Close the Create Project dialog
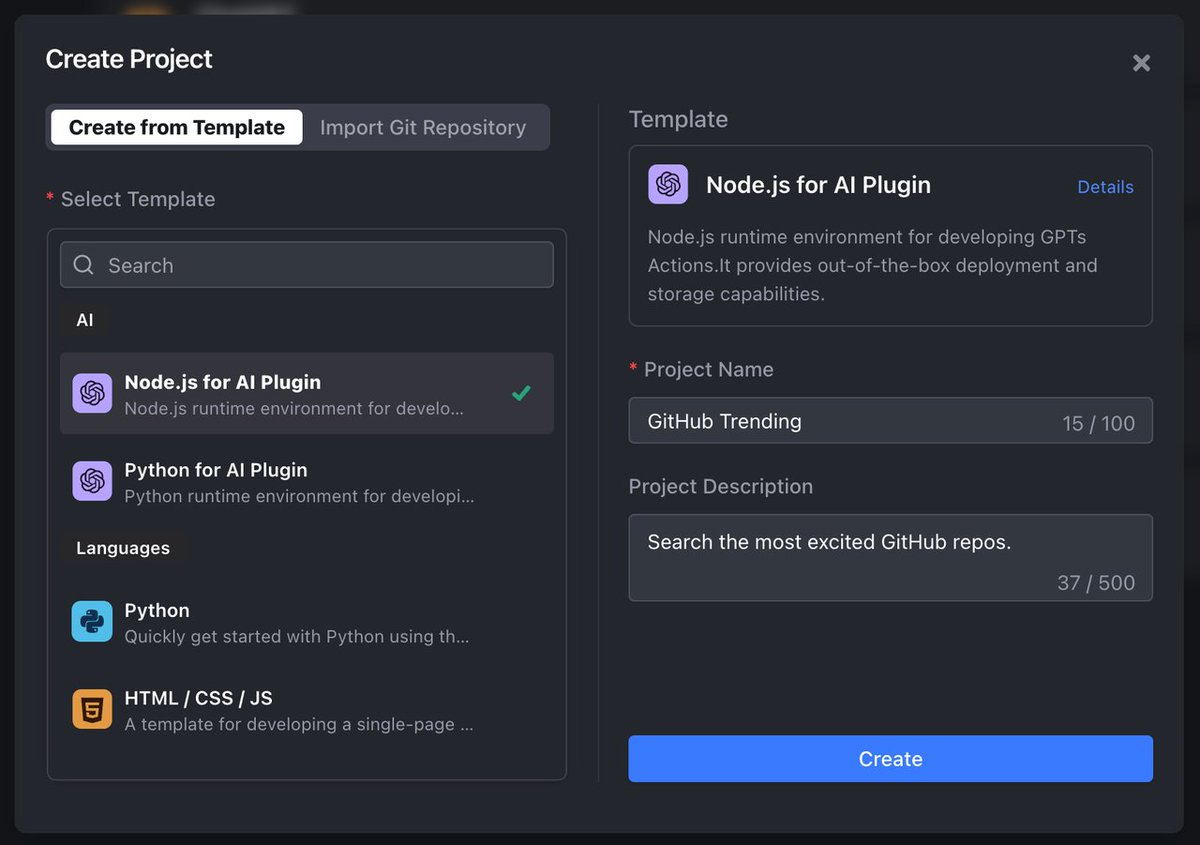1200x845 pixels. coord(1141,63)
